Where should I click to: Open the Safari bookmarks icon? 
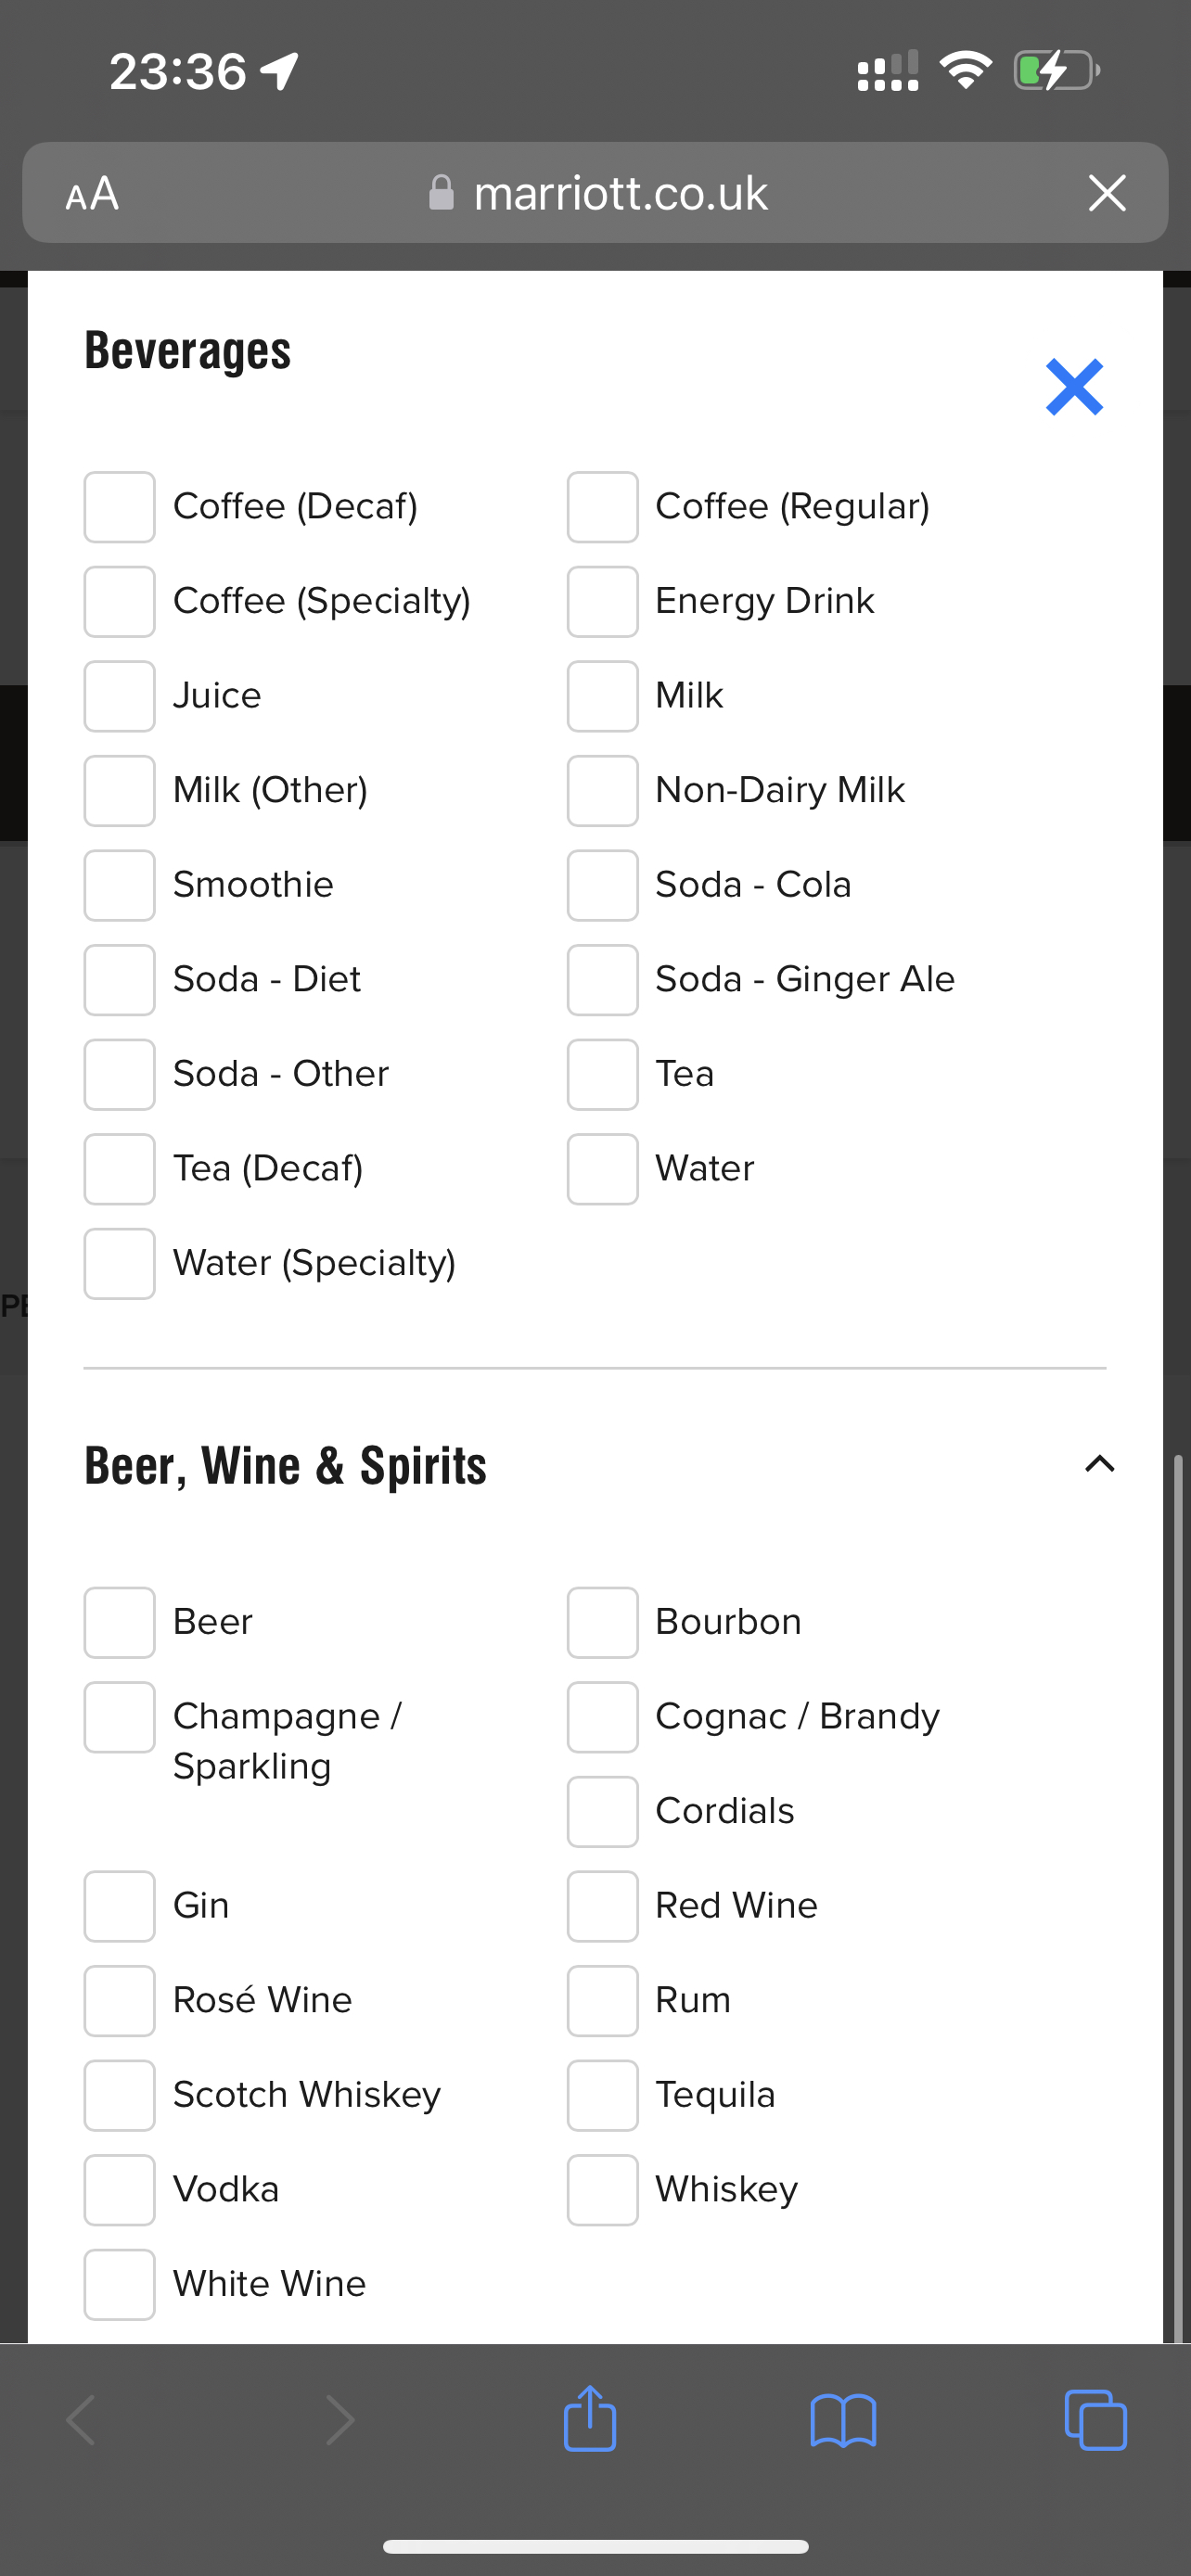coord(843,2420)
